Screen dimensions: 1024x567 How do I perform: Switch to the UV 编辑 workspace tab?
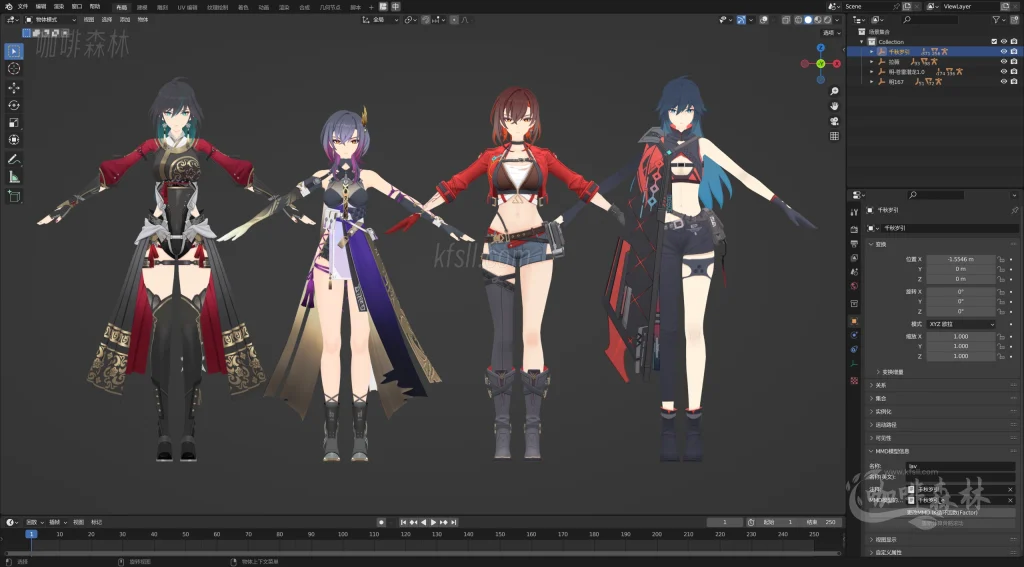pyautogui.click(x=187, y=6)
